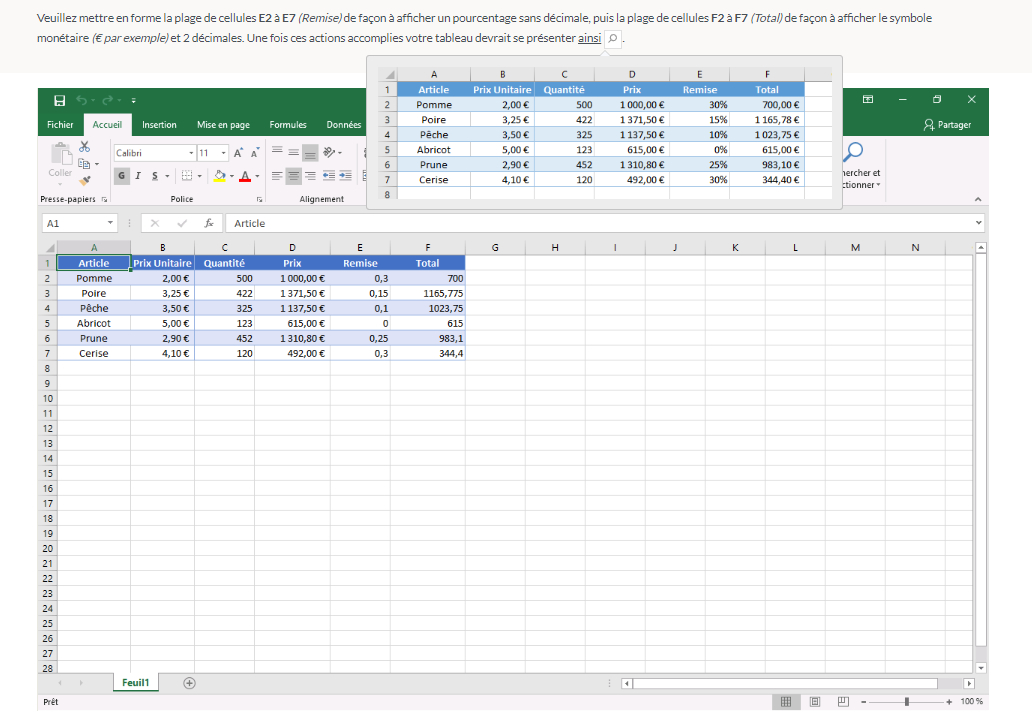Open the font size dropdown showing 11
The image size is (1032, 716).
click(224, 153)
